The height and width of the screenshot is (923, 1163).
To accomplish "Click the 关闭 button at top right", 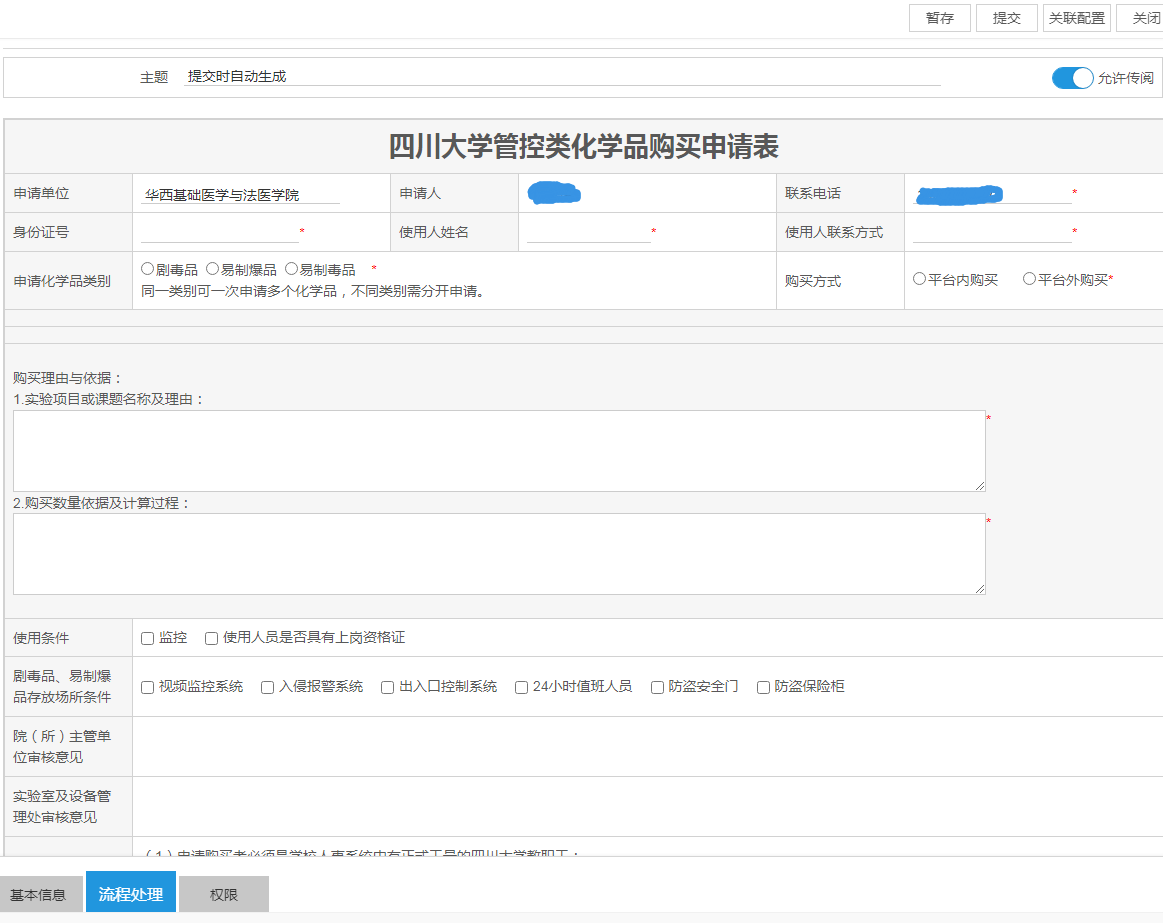I will tap(1142, 18).
